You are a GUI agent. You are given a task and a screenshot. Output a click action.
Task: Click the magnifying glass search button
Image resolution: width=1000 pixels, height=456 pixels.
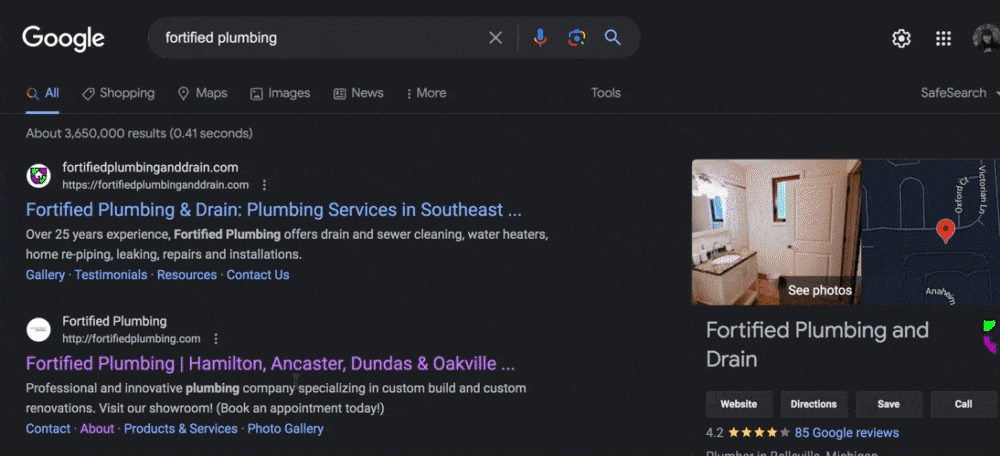coord(613,38)
